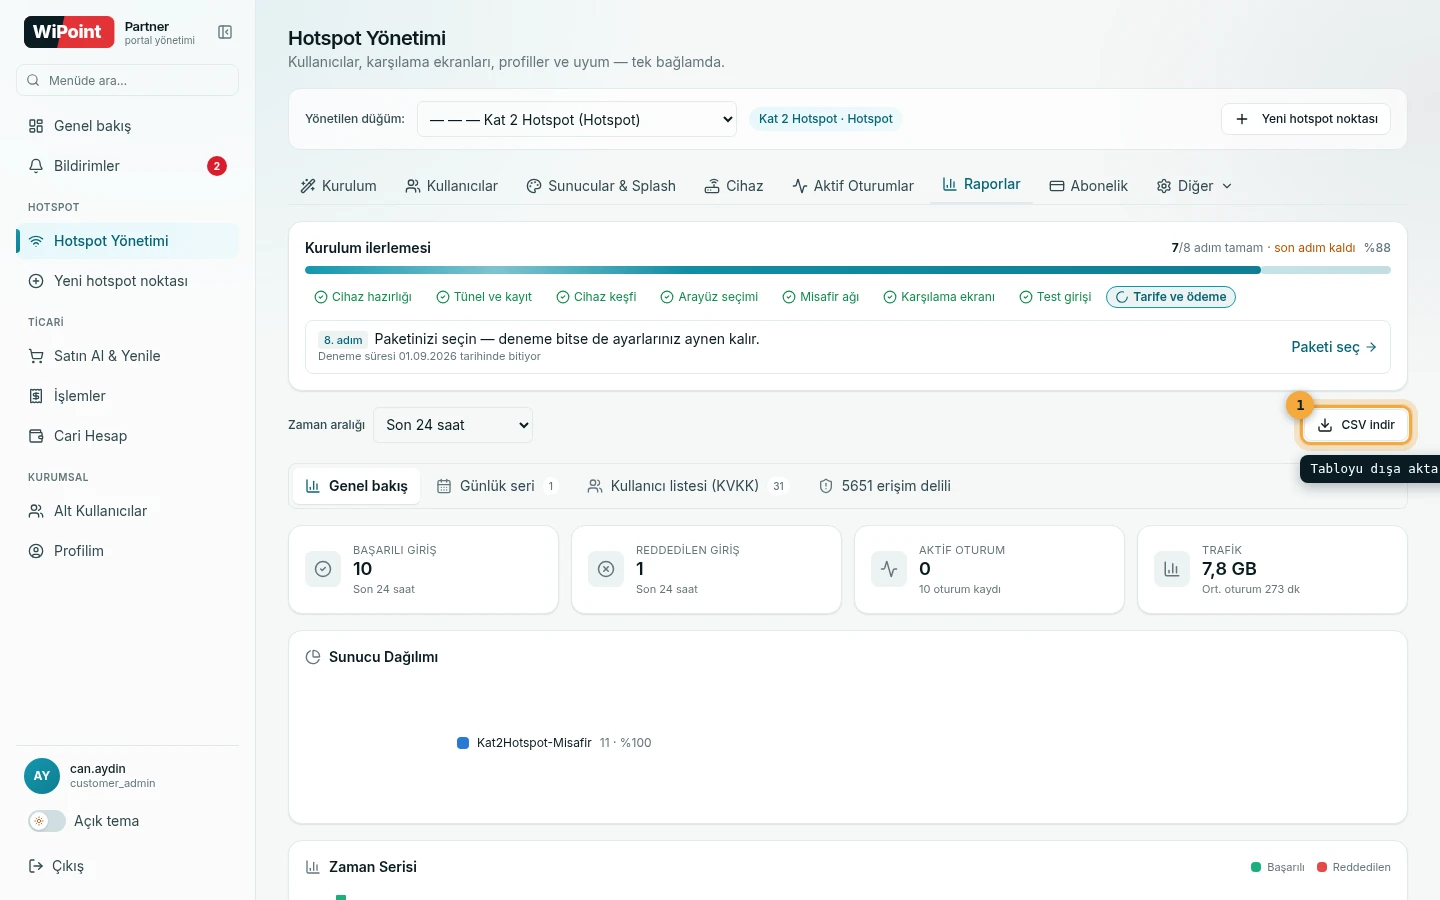The width and height of the screenshot is (1440, 900).
Task: Switch to the Kurulum tab
Action: tap(338, 186)
